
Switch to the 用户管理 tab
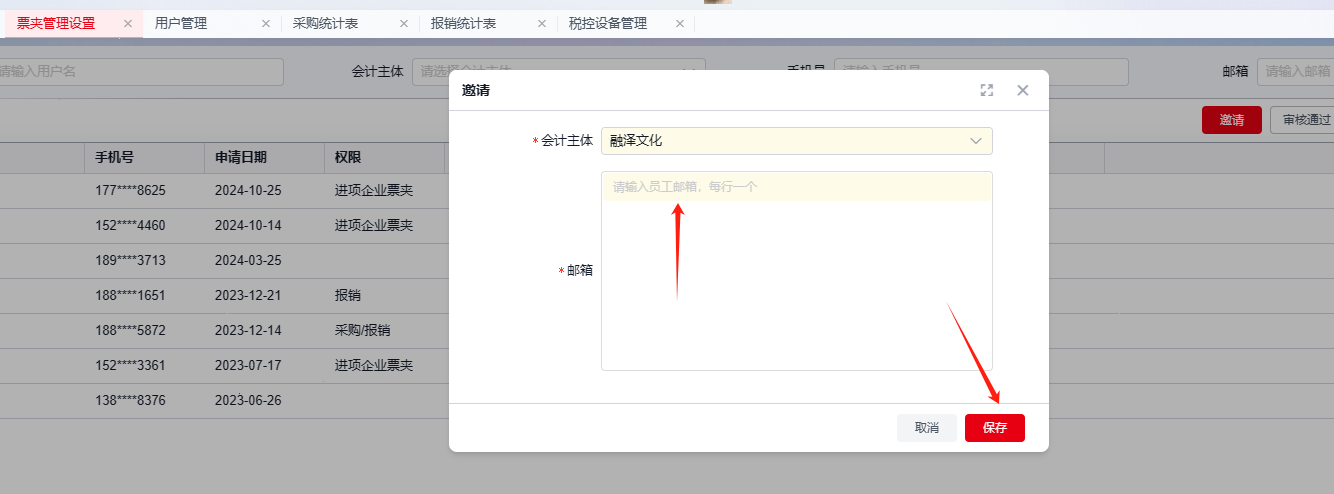click(x=181, y=24)
